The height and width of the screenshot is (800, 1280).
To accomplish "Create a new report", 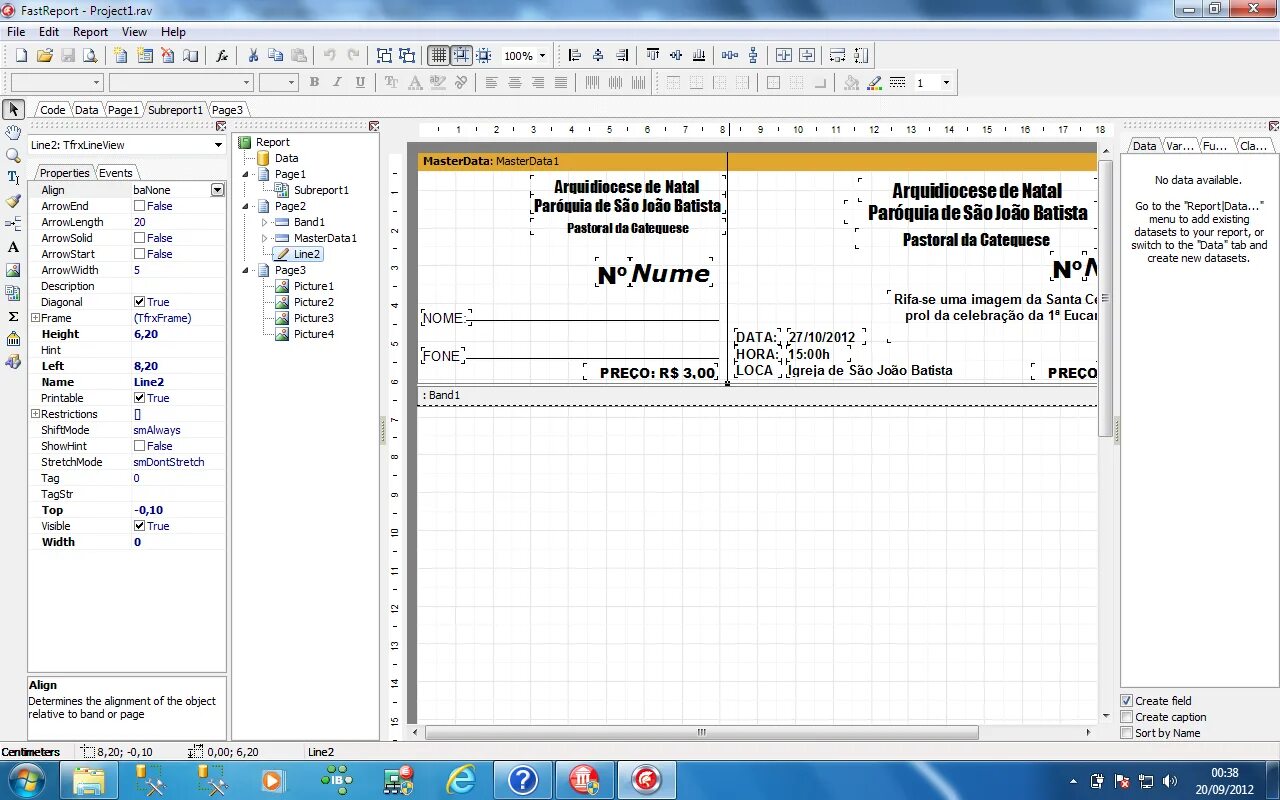I will pos(21,56).
